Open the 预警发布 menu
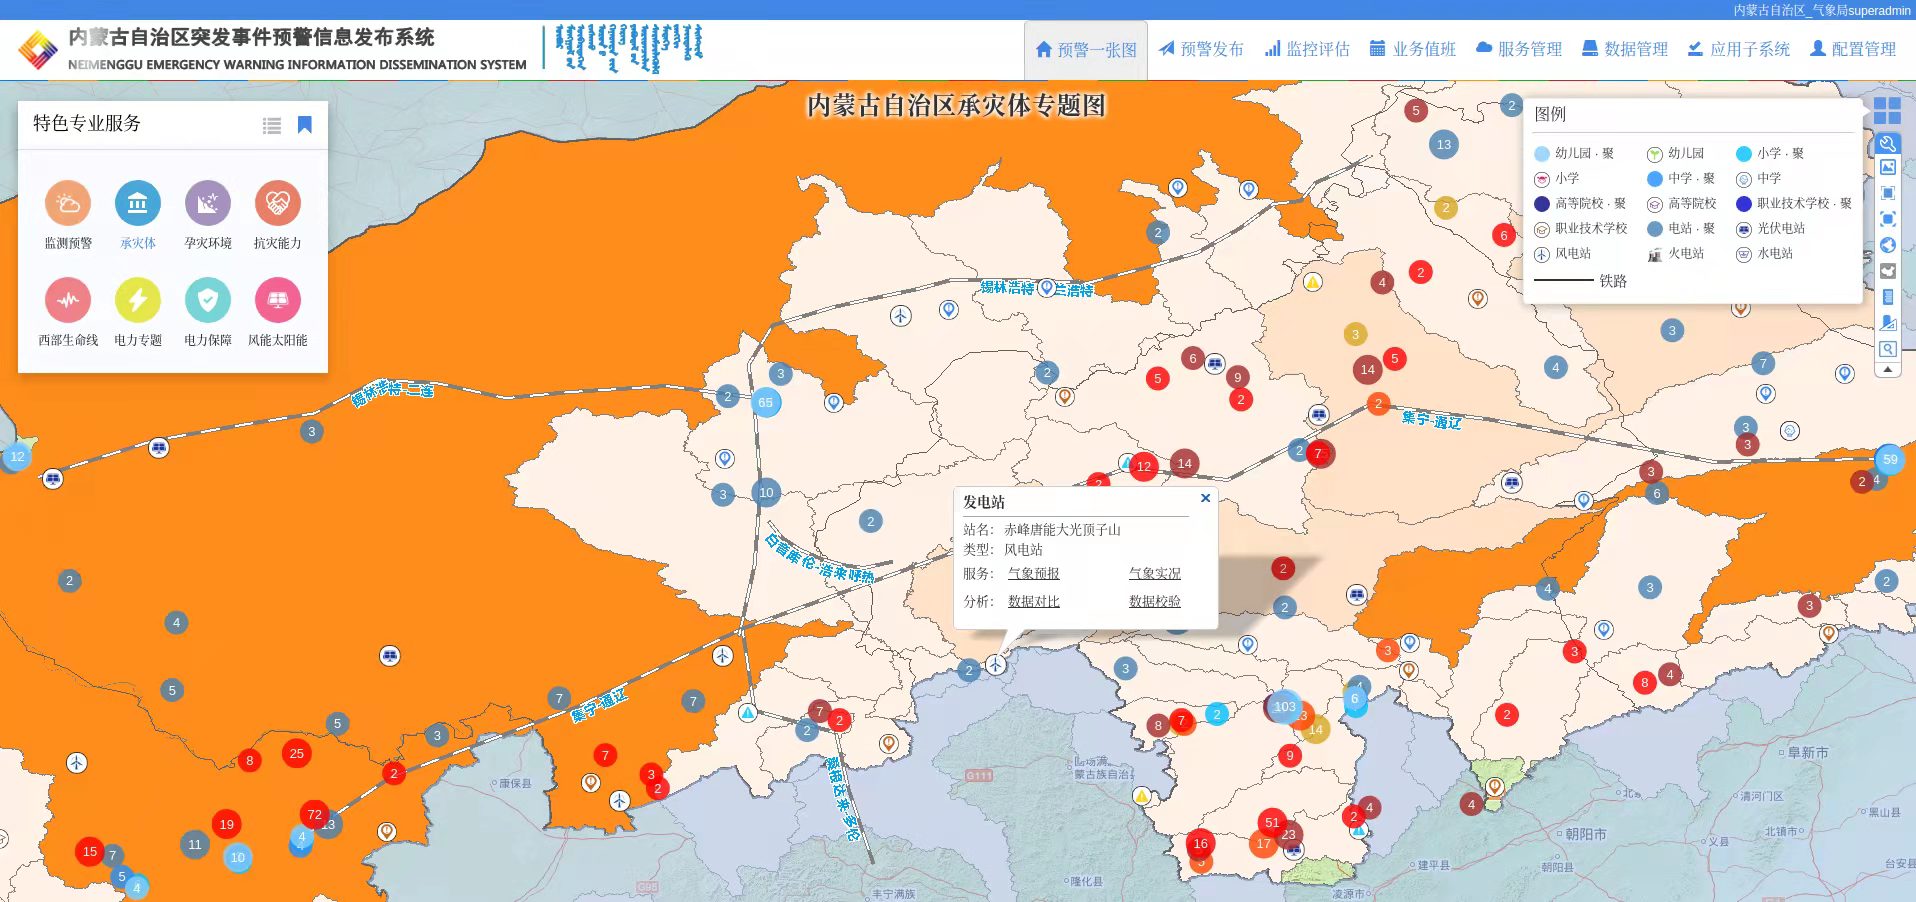The width and height of the screenshot is (1916, 902). coord(1201,49)
